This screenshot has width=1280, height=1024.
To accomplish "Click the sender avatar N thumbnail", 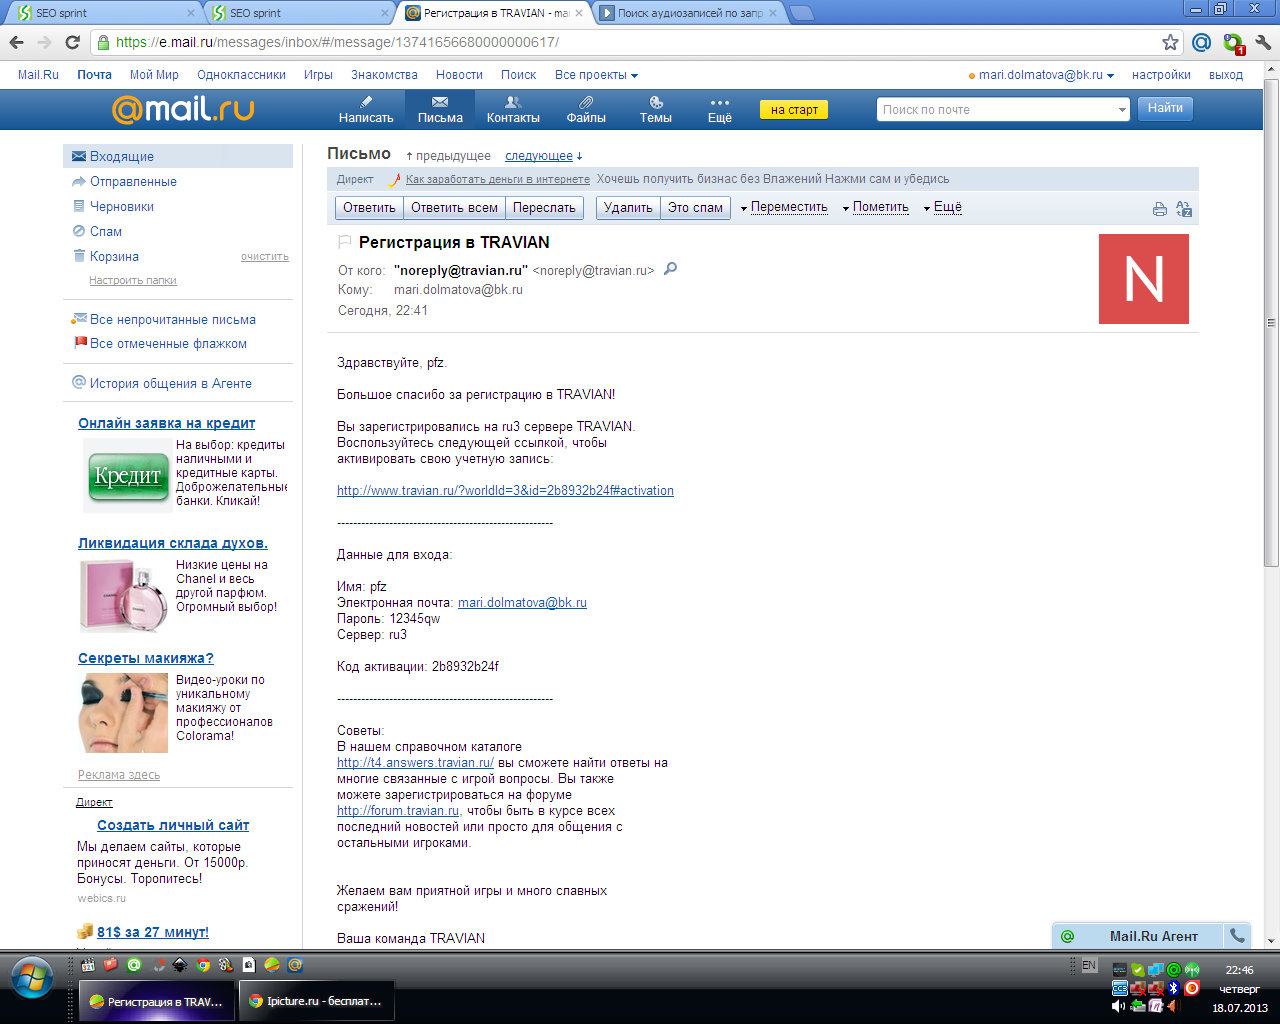I will [x=1144, y=279].
